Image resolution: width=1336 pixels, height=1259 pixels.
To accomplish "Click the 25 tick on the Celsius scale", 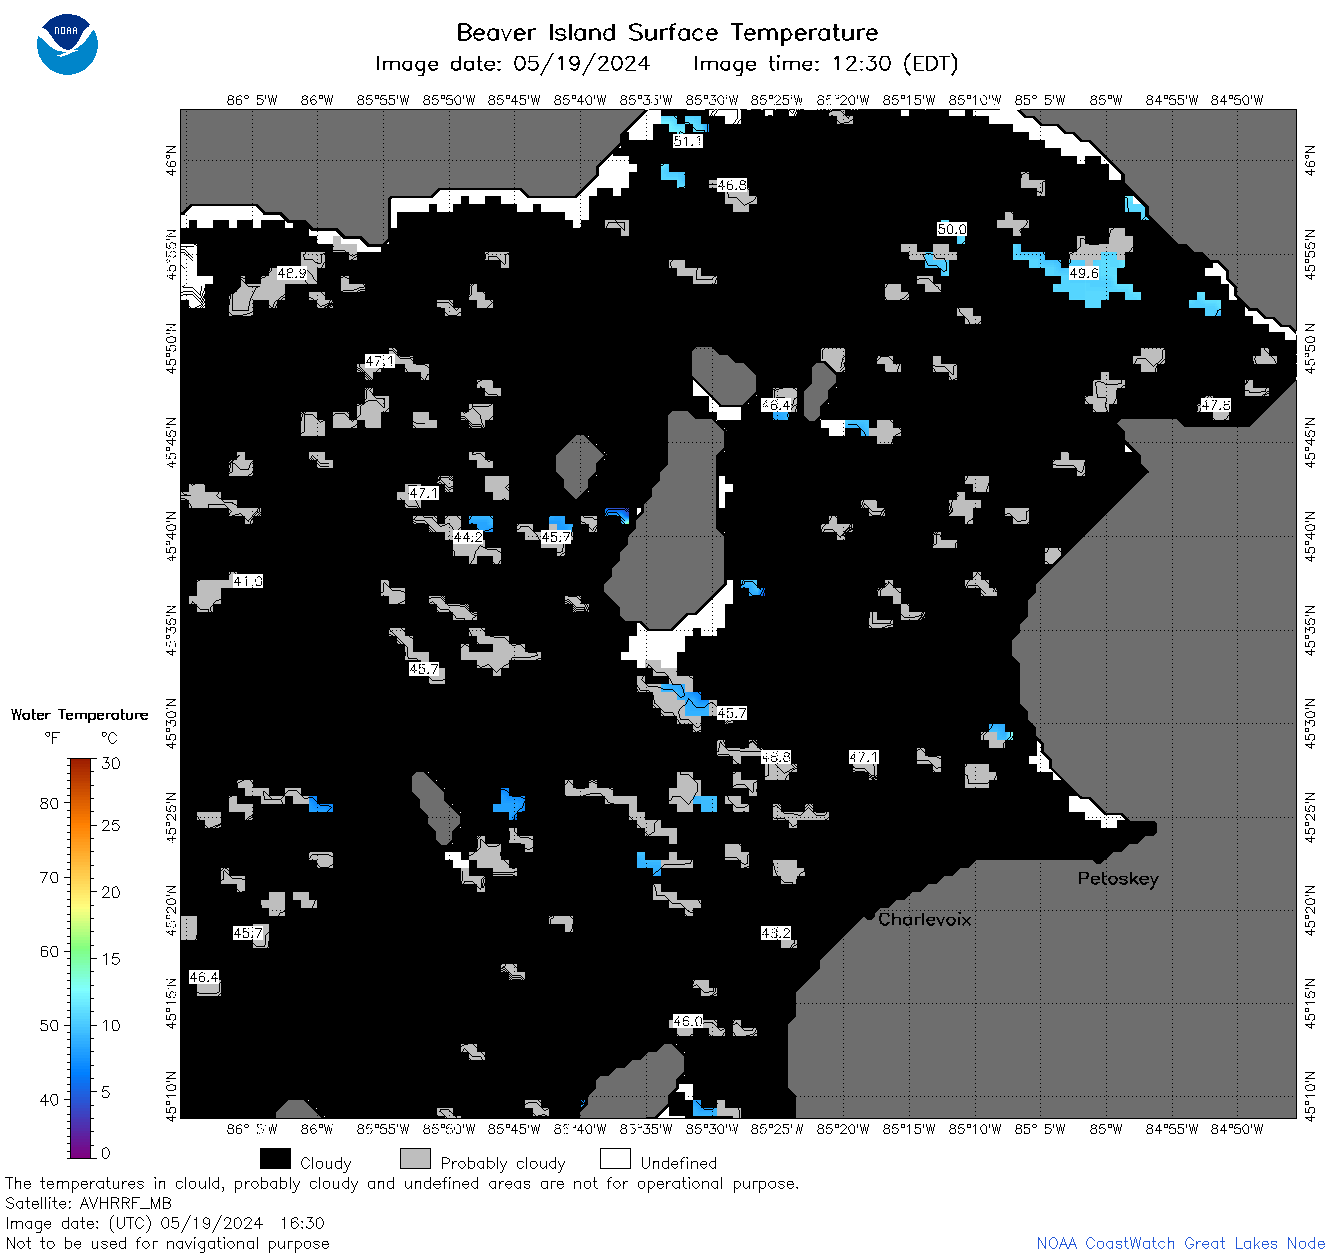I will tap(111, 825).
